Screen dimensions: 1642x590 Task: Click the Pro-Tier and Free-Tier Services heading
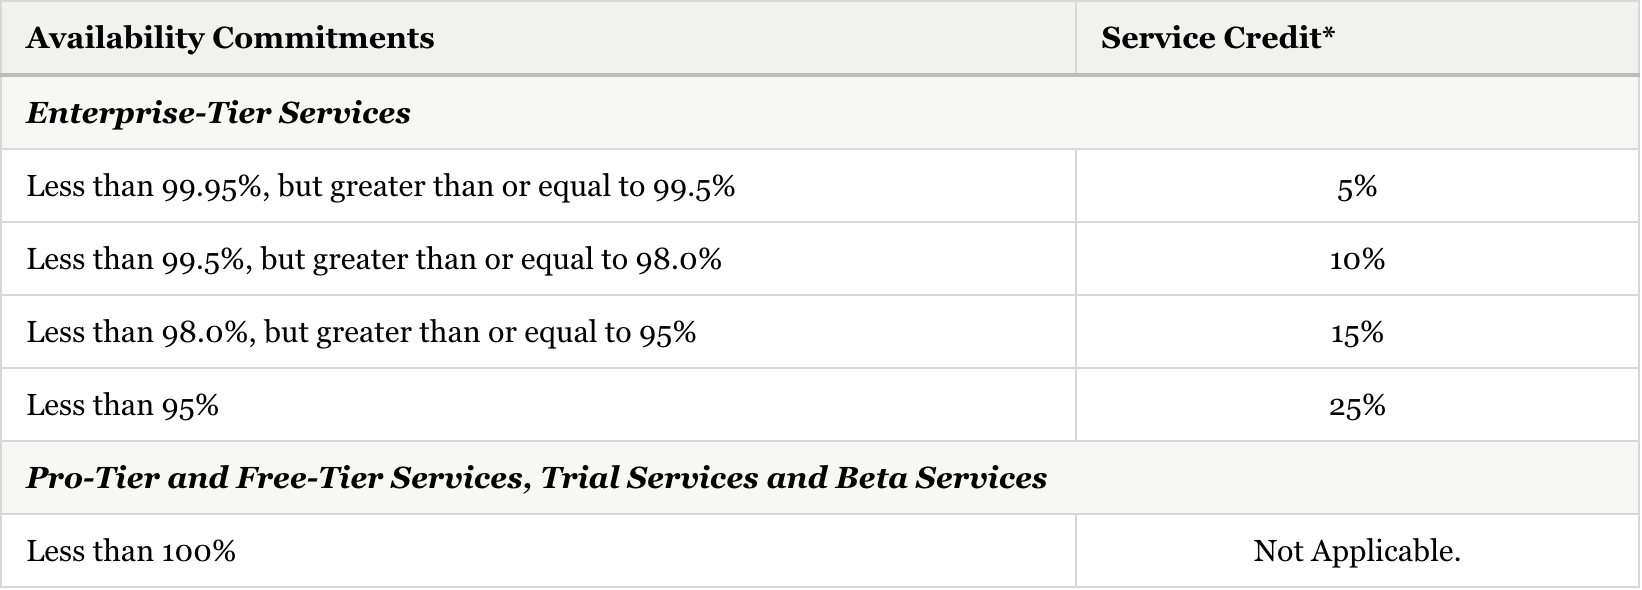pos(536,478)
